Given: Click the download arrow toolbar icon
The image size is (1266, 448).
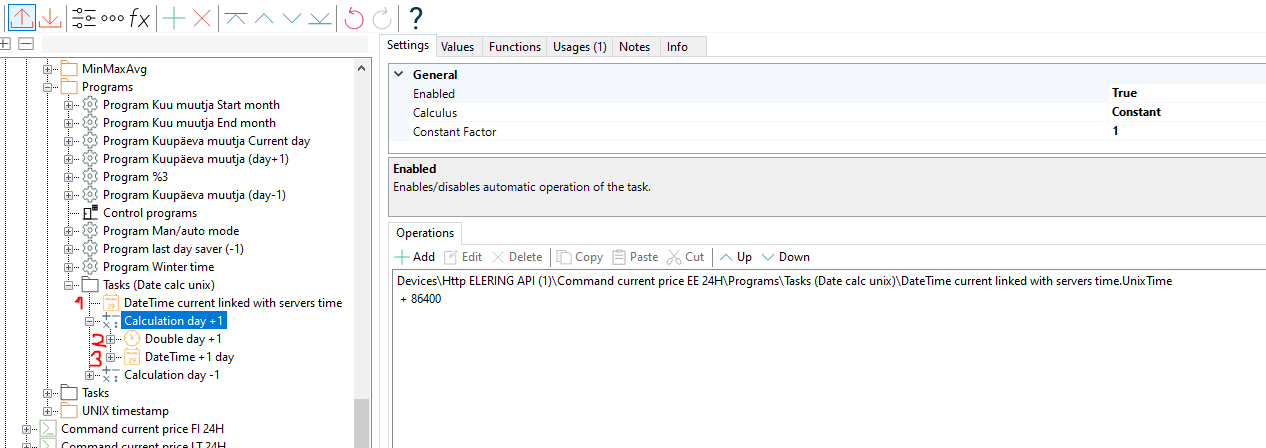Looking at the screenshot, I should (x=50, y=17).
